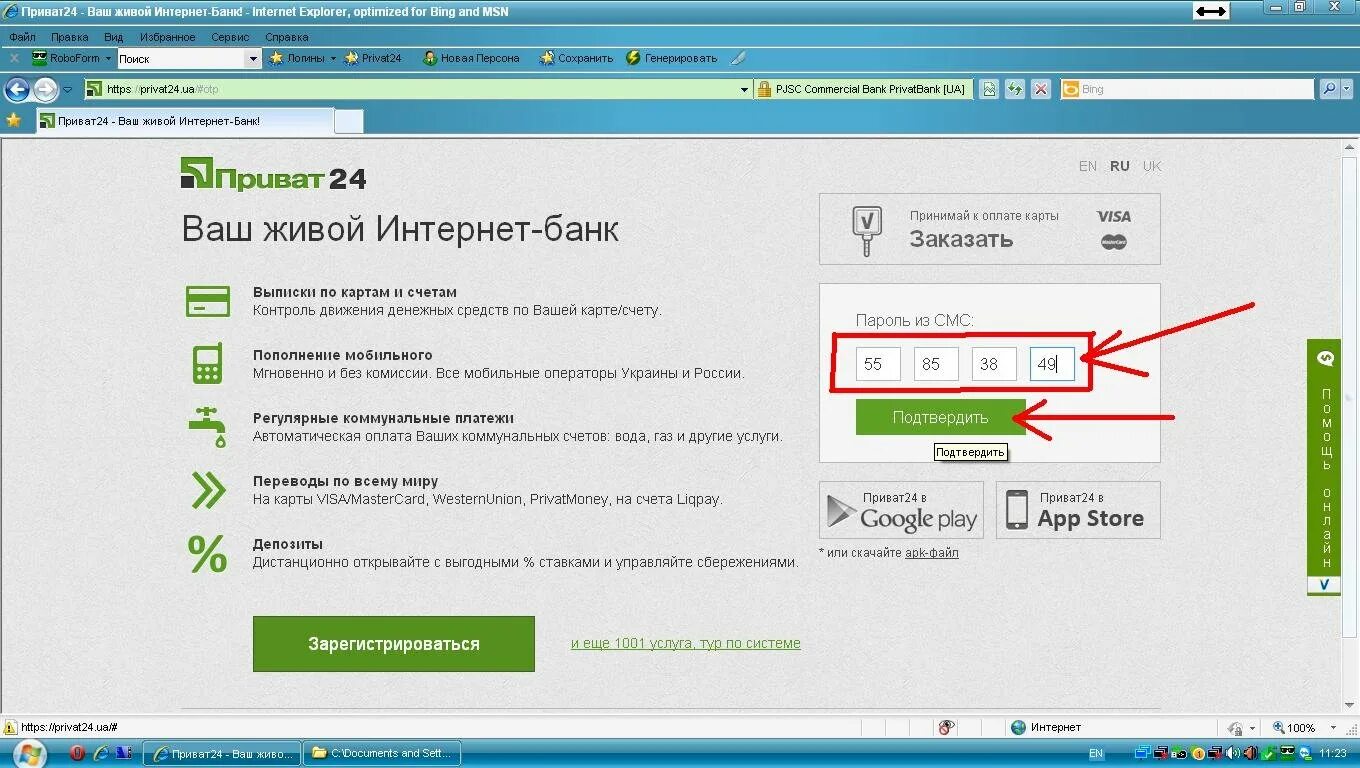Click the Зарегистрироваться register button
The height and width of the screenshot is (768, 1360).
tap(394, 644)
